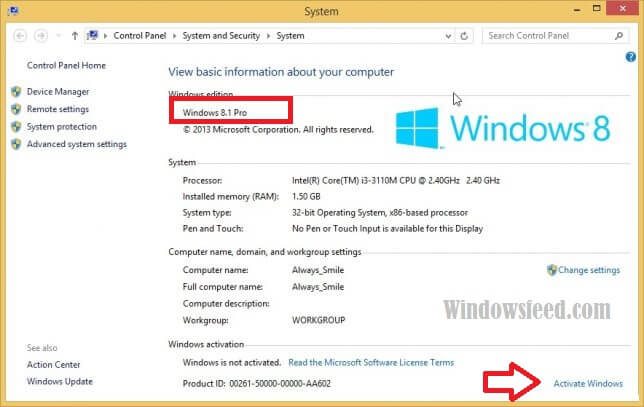Click shield icon beside Remote settings
644x407 pixels.
pos(16,109)
